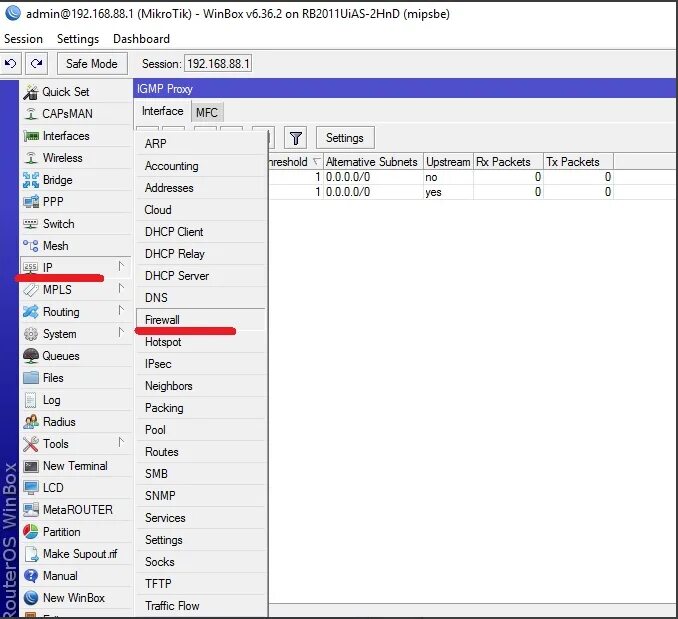Select DHCP Relay from IP submenu
The width and height of the screenshot is (678, 619).
pos(201,254)
